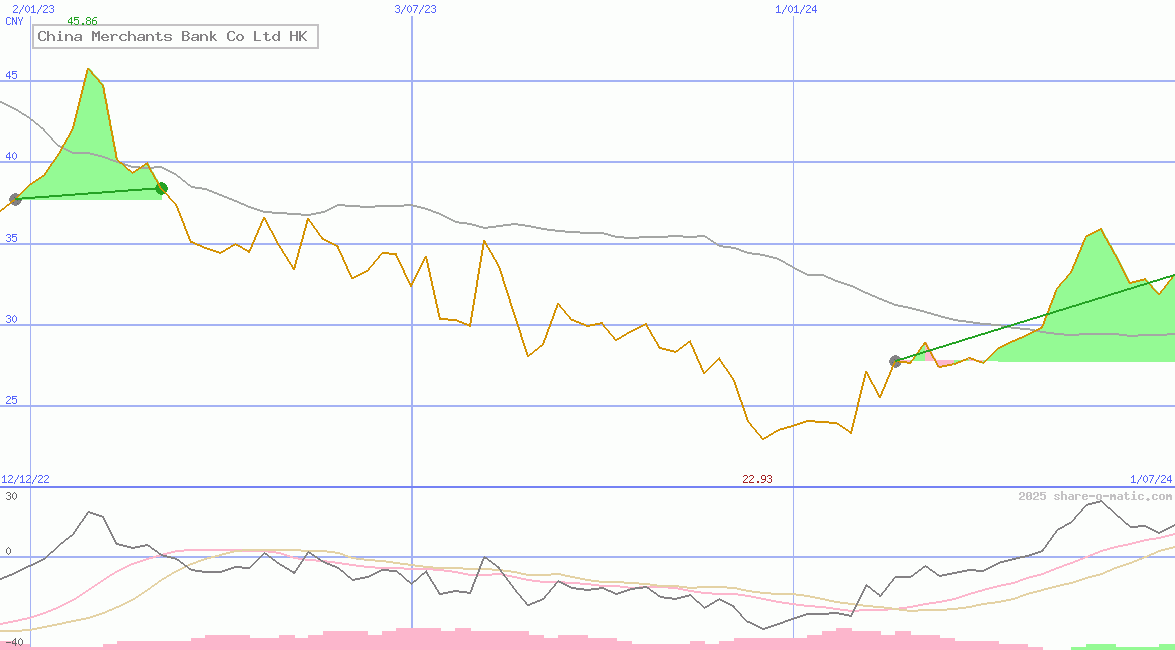Click the China Merchants Bank Co Ltd HK title box
Image resolution: width=1175 pixels, height=650 pixels.
(x=175, y=36)
